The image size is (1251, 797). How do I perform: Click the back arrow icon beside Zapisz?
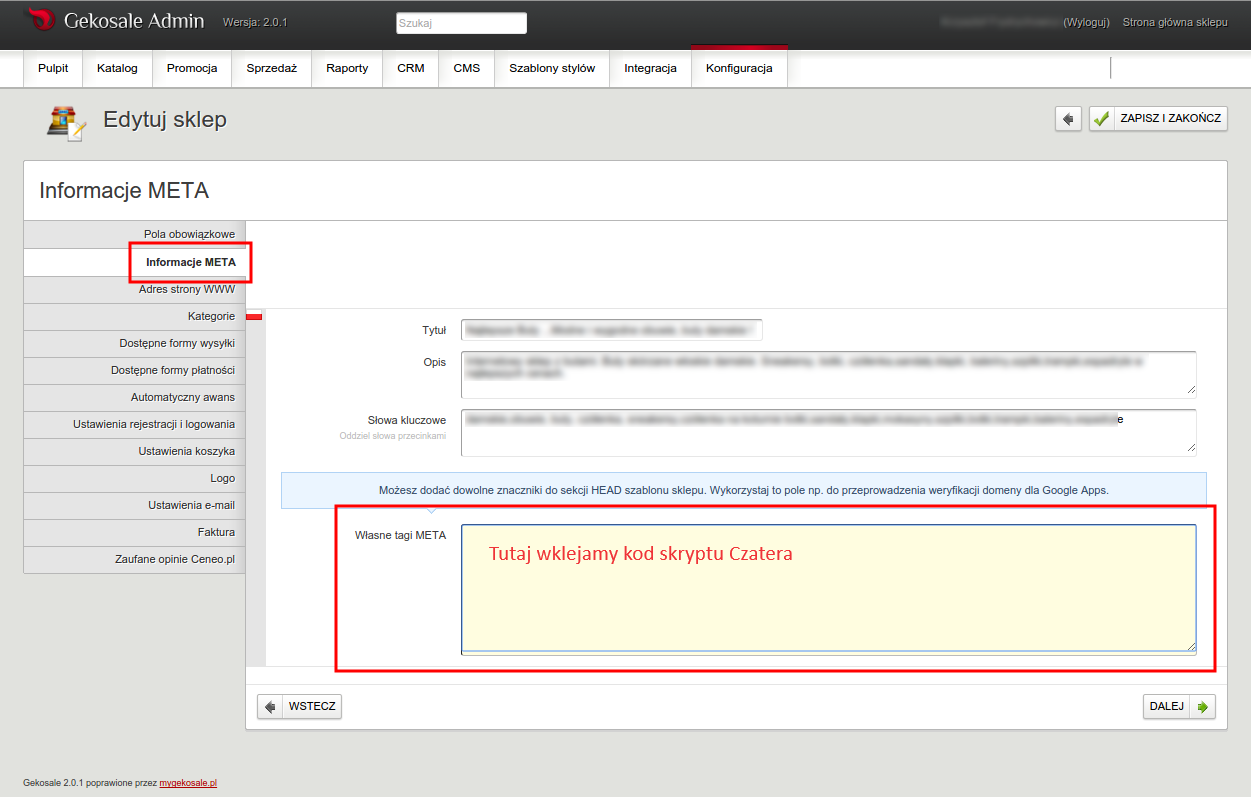(x=1068, y=119)
